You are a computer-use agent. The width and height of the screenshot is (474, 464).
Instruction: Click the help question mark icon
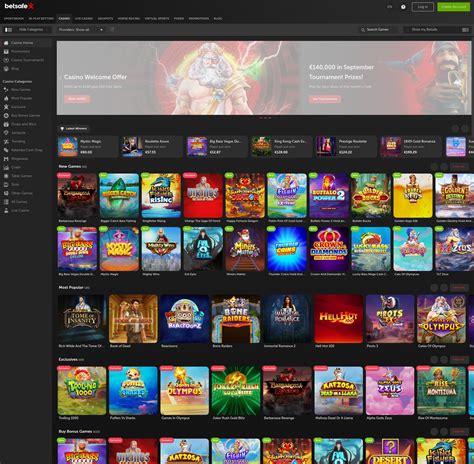403,7
